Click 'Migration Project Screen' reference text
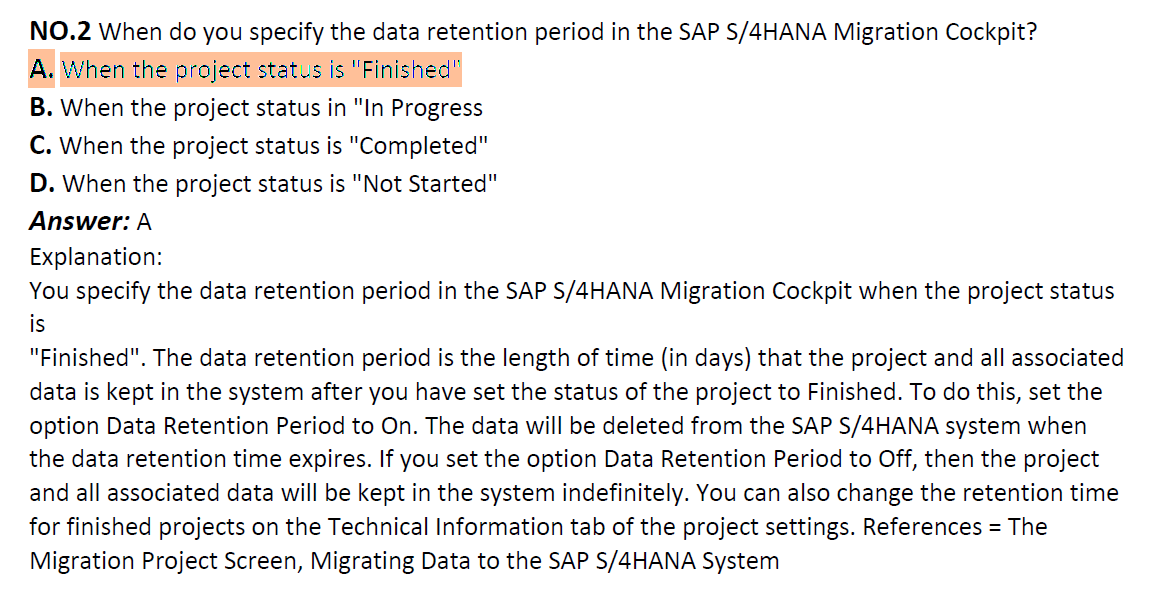The width and height of the screenshot is (1167, 599). (165, 560)
